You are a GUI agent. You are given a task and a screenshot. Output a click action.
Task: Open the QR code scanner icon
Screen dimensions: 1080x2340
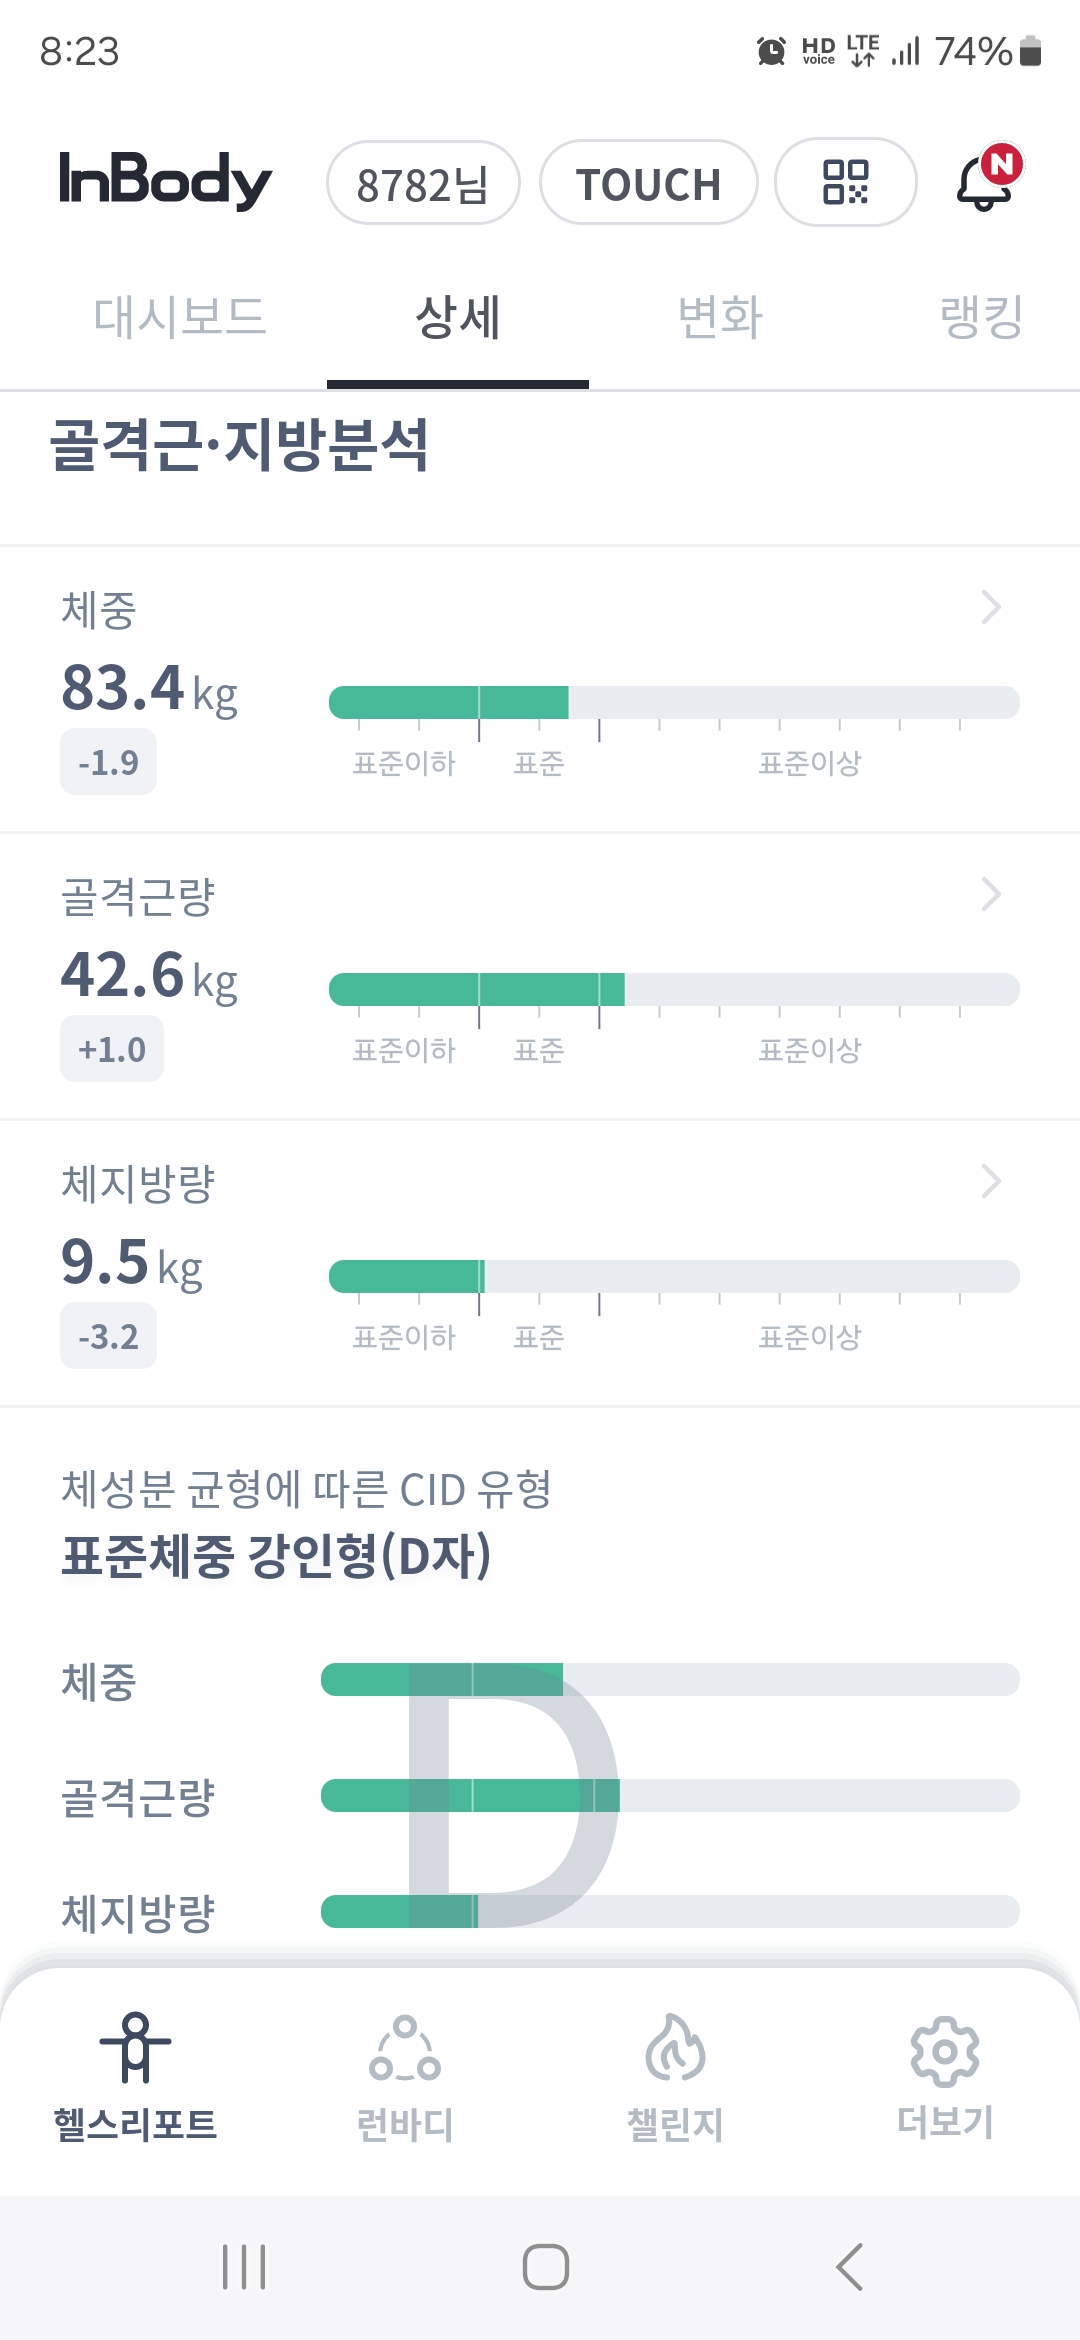pos(845,182)
